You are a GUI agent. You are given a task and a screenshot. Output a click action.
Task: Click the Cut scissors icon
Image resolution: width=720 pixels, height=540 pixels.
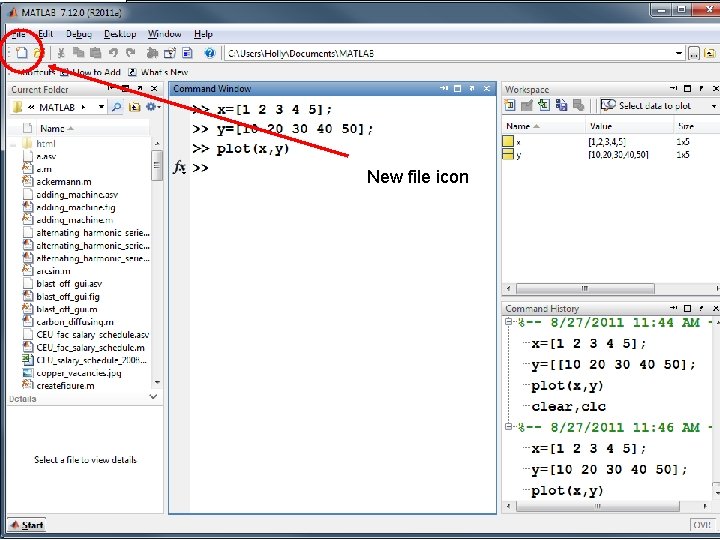(x=61, y=53)
